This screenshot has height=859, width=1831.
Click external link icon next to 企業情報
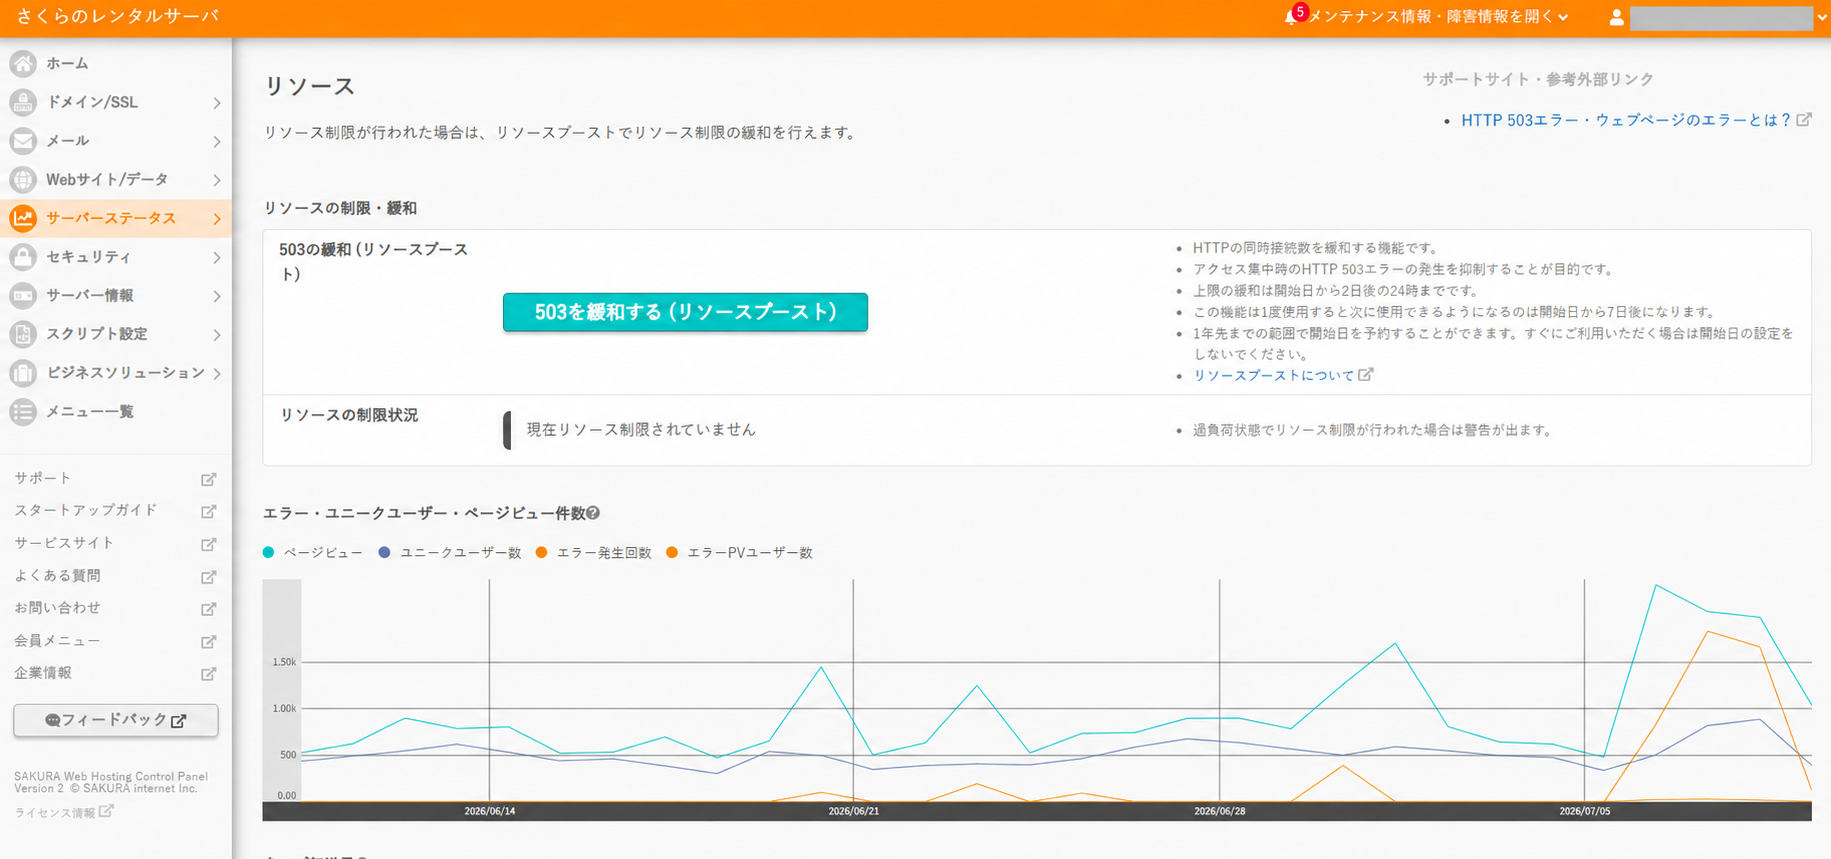[x=208, y=673]
